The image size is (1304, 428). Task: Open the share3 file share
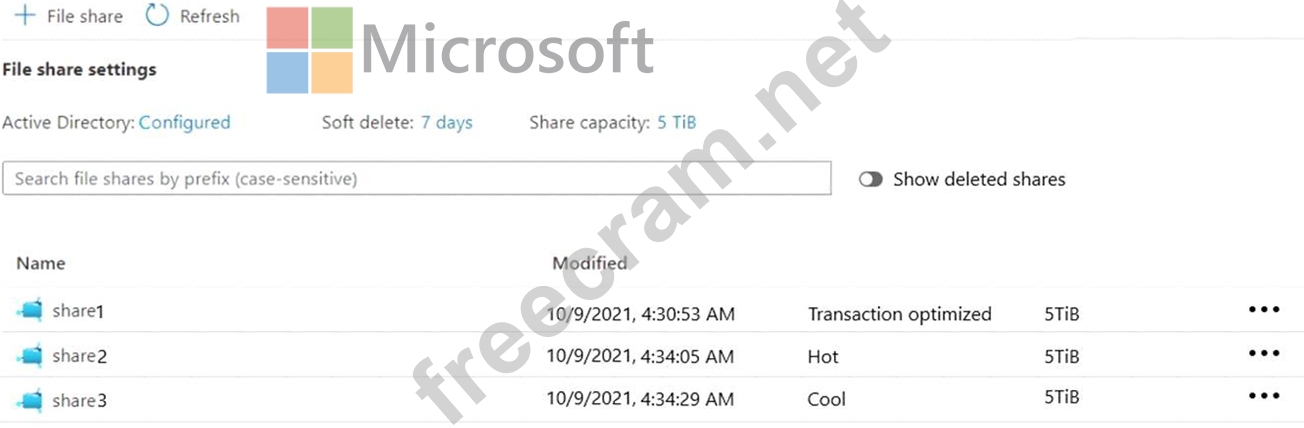(x=79, y=401)
